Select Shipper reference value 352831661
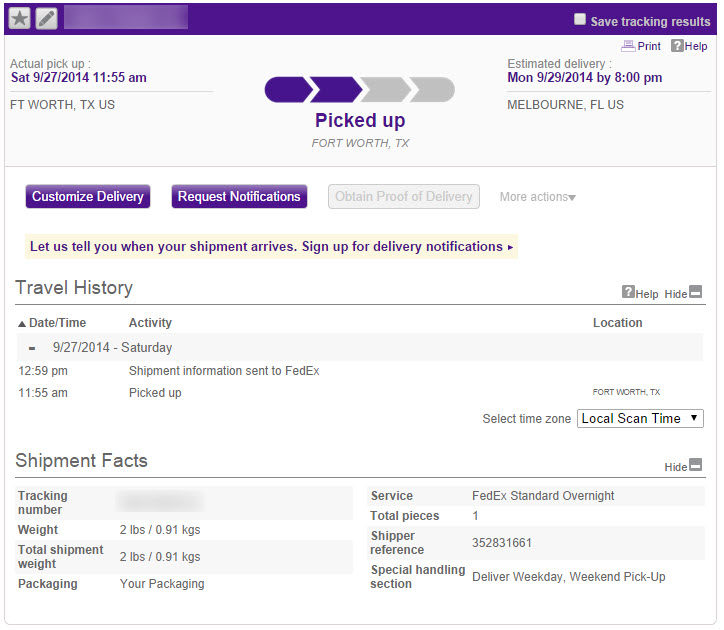Viewport: 724px width, 630px height. tap(501, 543)
